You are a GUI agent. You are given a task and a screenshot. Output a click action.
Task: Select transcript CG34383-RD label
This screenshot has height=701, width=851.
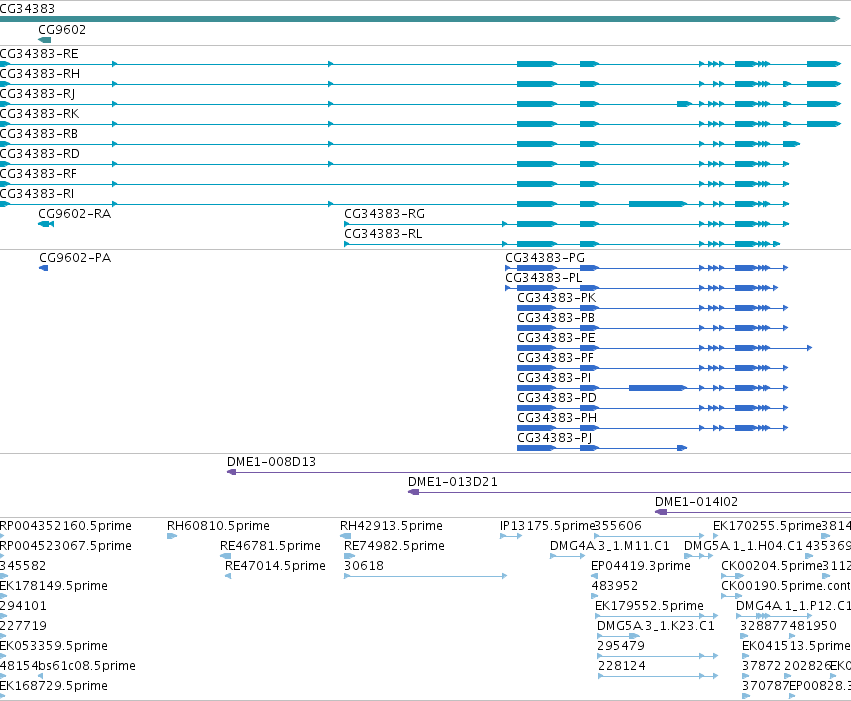40,154
